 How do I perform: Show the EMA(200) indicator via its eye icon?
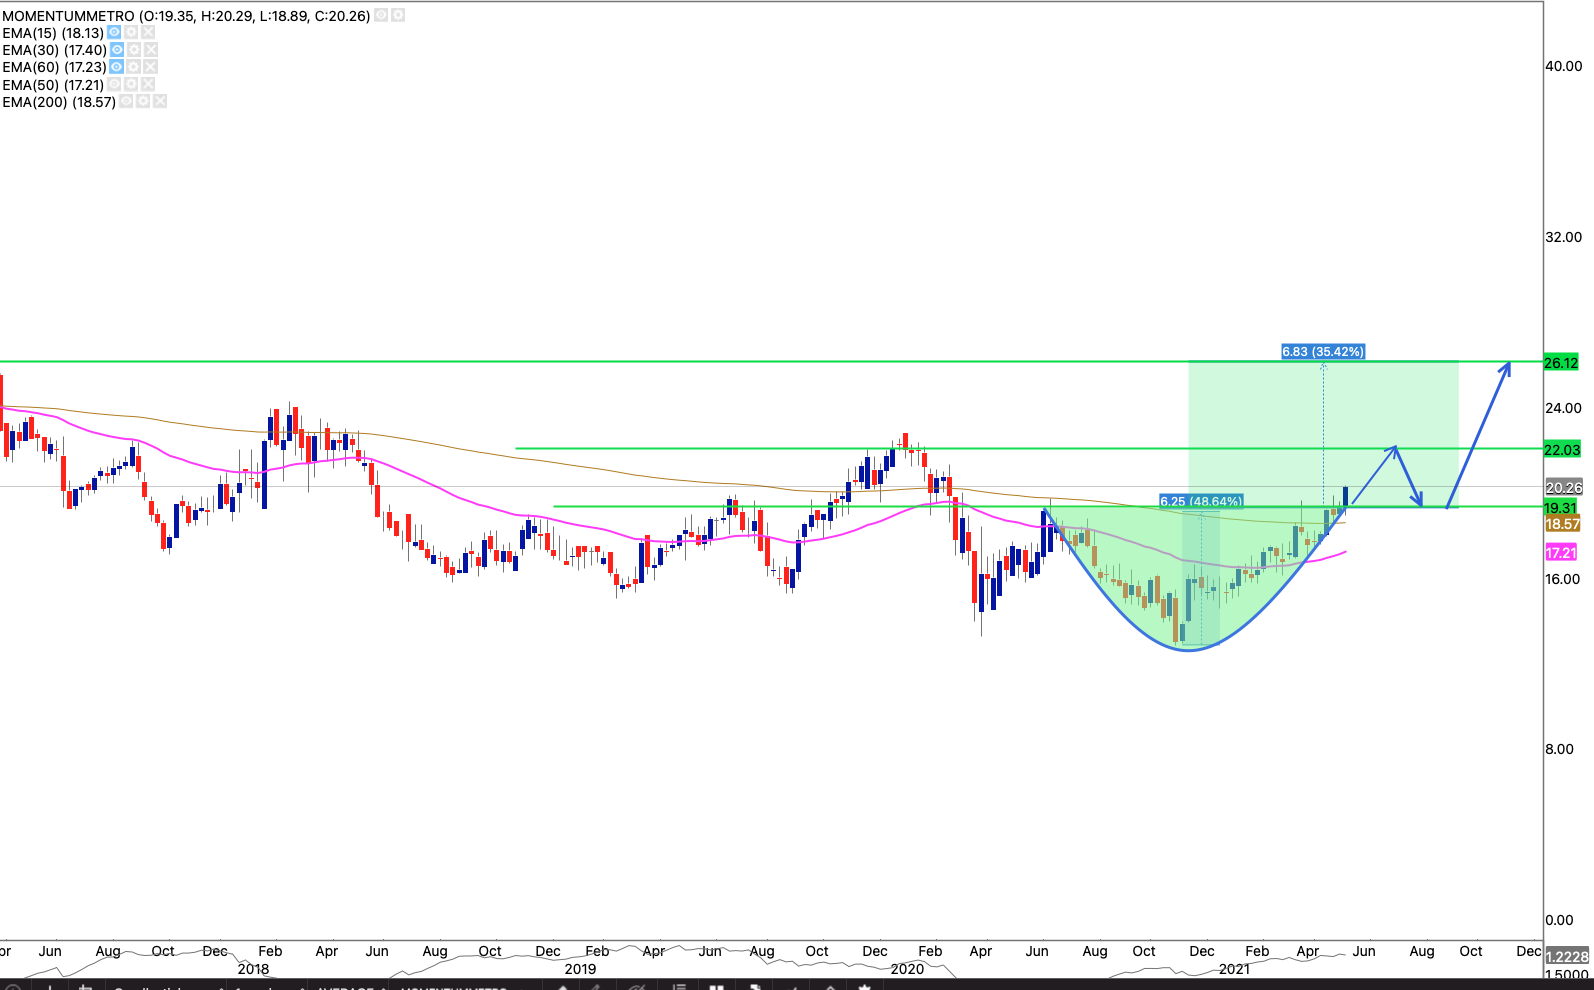click(x=127, y=102)
